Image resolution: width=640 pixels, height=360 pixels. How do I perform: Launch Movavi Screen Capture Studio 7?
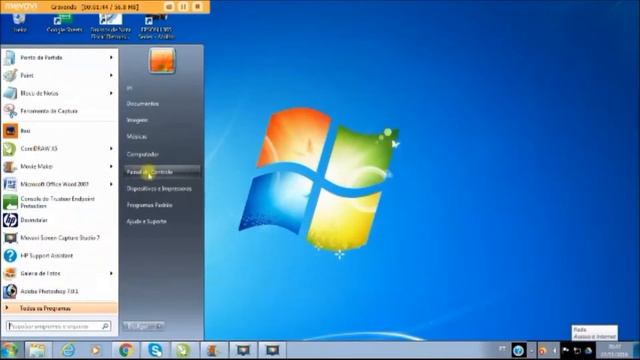pyautogui.click(x=59, y=238)
